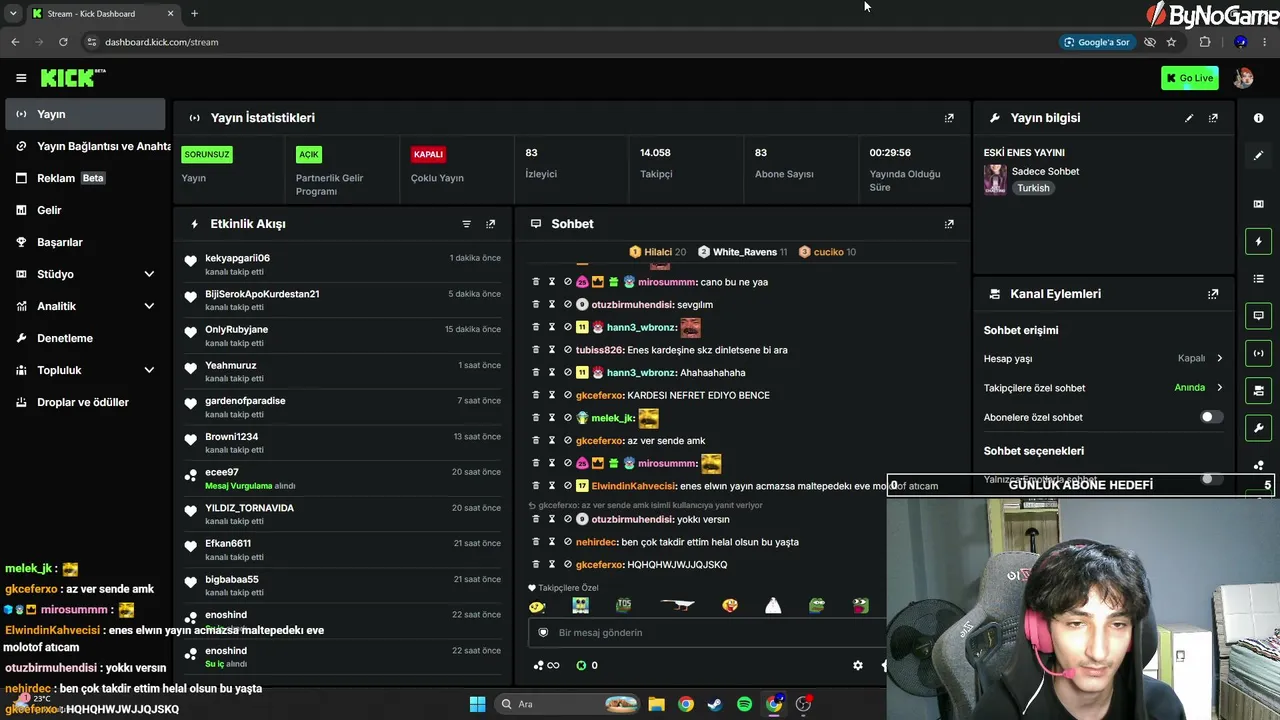Pop out the Kanal Eylemleri panel

click(x=1213, y=294)
